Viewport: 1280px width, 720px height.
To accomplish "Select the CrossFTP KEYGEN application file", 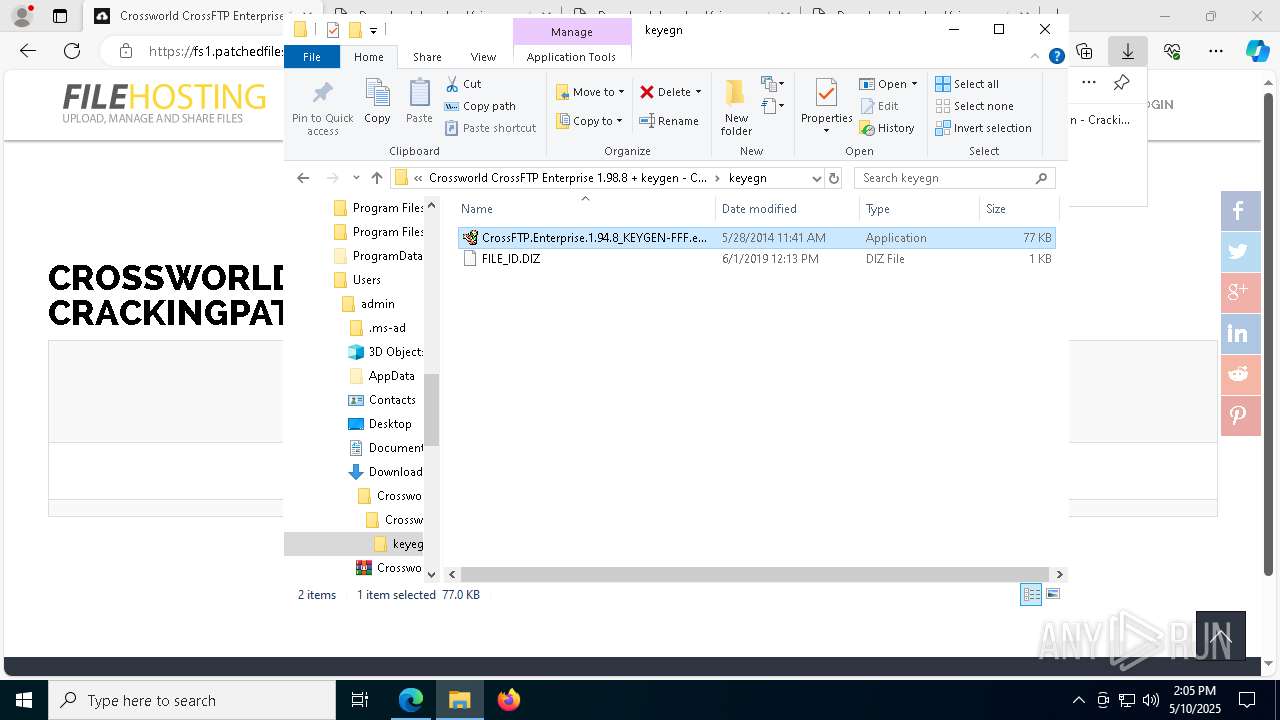I will [x=756, y=238].
